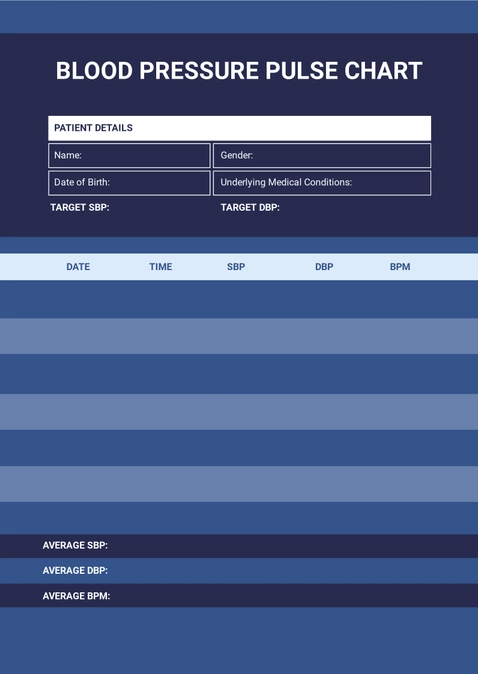
Task: Click the AVERAGE DBP row
Action: [239, 571]
